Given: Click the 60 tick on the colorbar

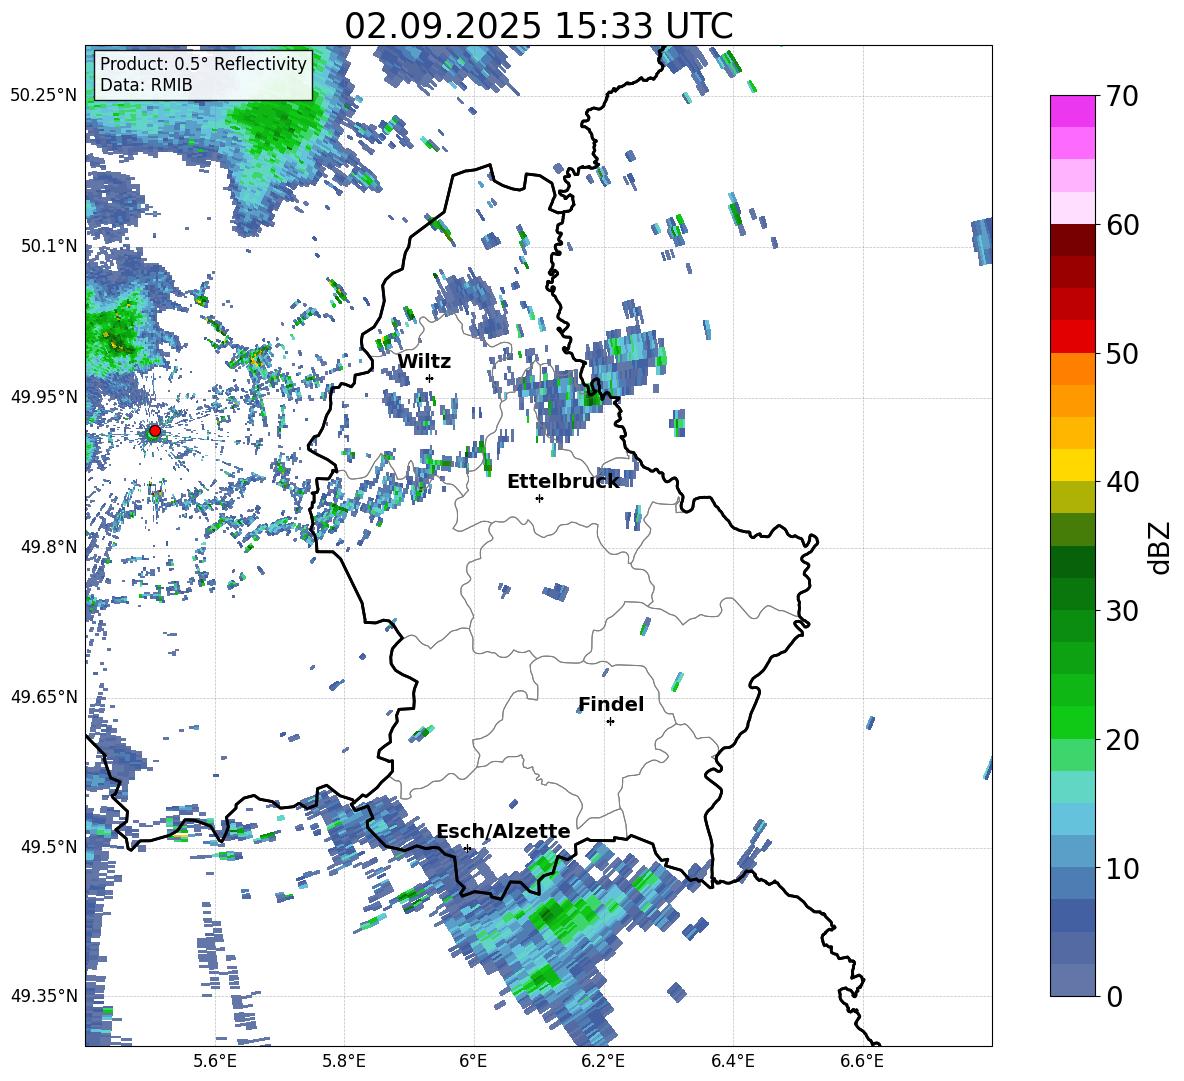Looking at the screenshot, I should (x=1122, y=224).
